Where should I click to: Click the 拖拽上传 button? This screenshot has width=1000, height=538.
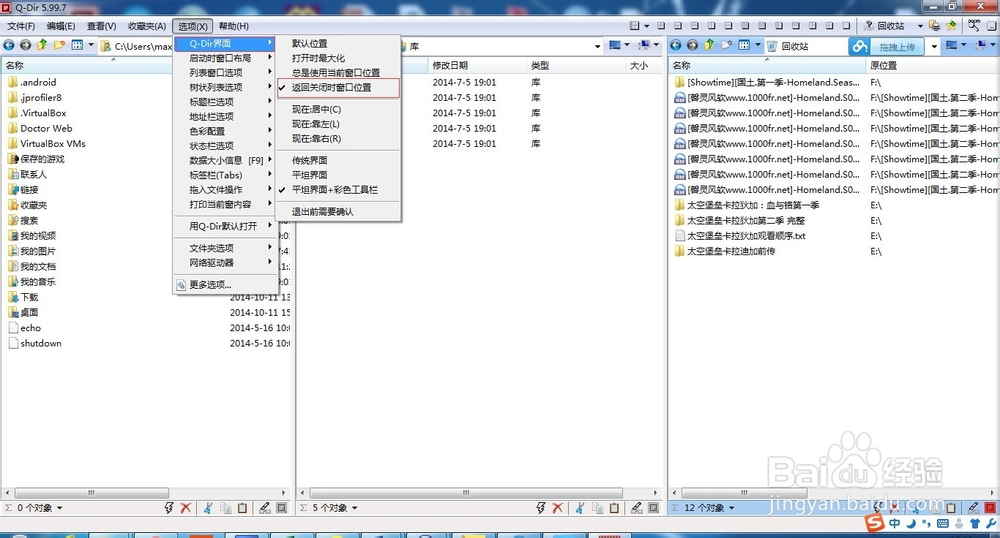pos(897,47)
